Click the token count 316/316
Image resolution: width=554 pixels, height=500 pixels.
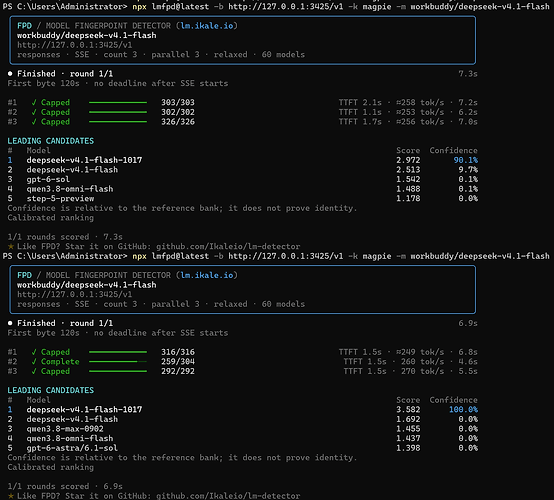coord(178,352)
